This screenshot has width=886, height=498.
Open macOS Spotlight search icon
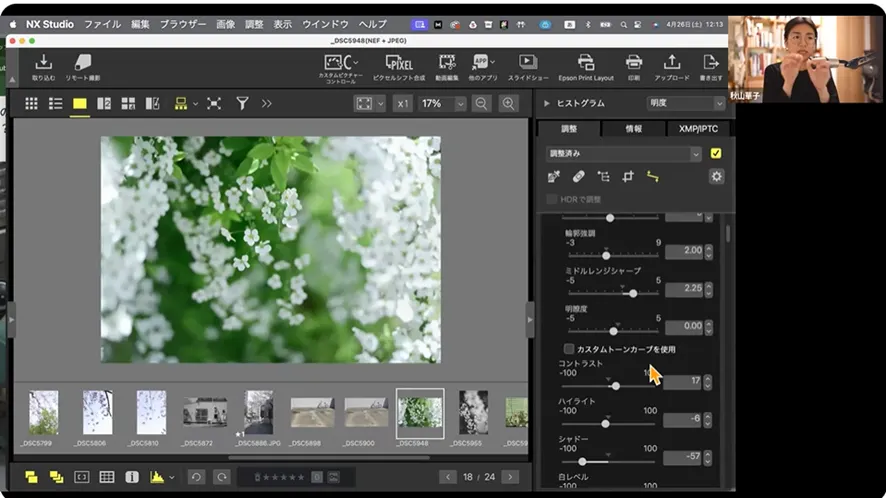623,25
